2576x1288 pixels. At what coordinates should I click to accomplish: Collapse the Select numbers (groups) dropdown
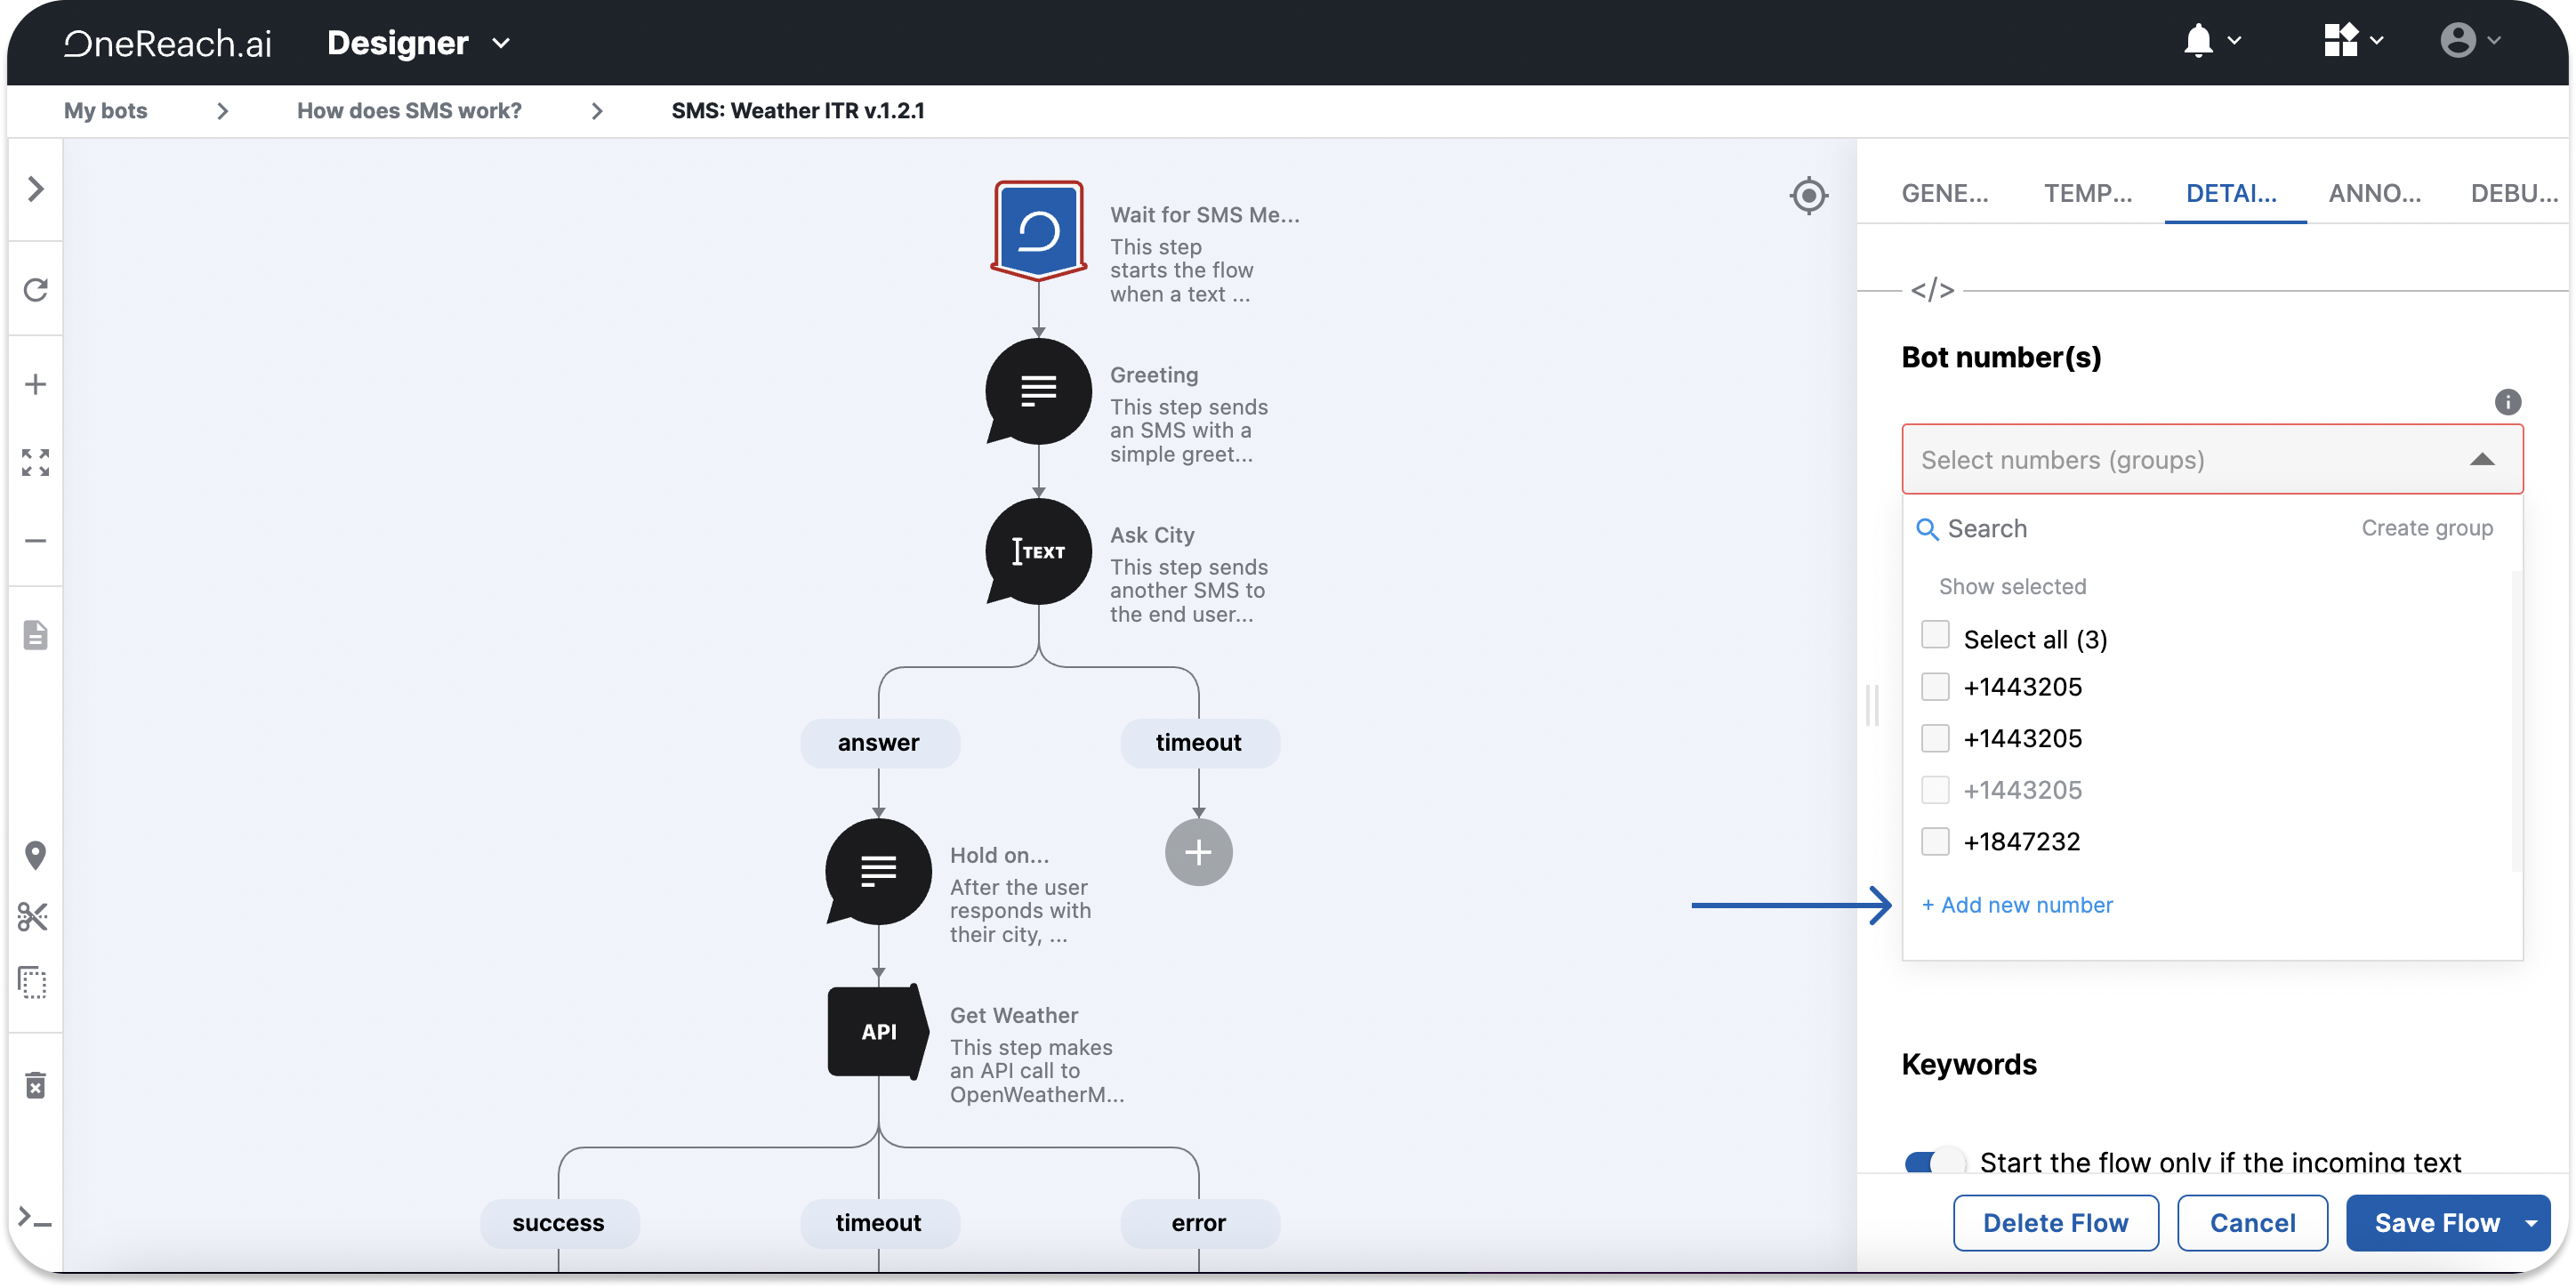2482,460
